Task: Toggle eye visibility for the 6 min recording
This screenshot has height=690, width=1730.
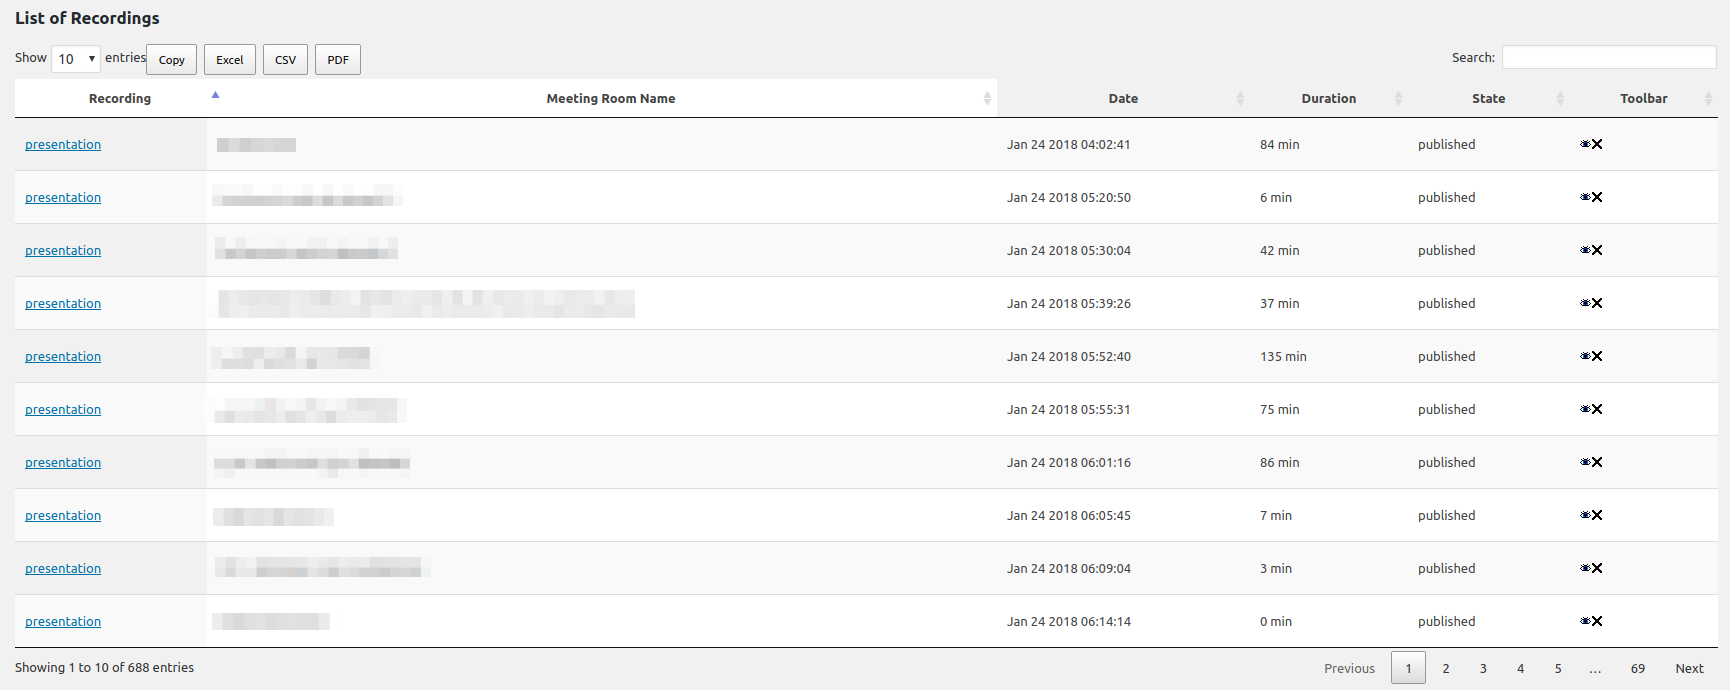Action: pyautogui.click(x=1585, y=197)
